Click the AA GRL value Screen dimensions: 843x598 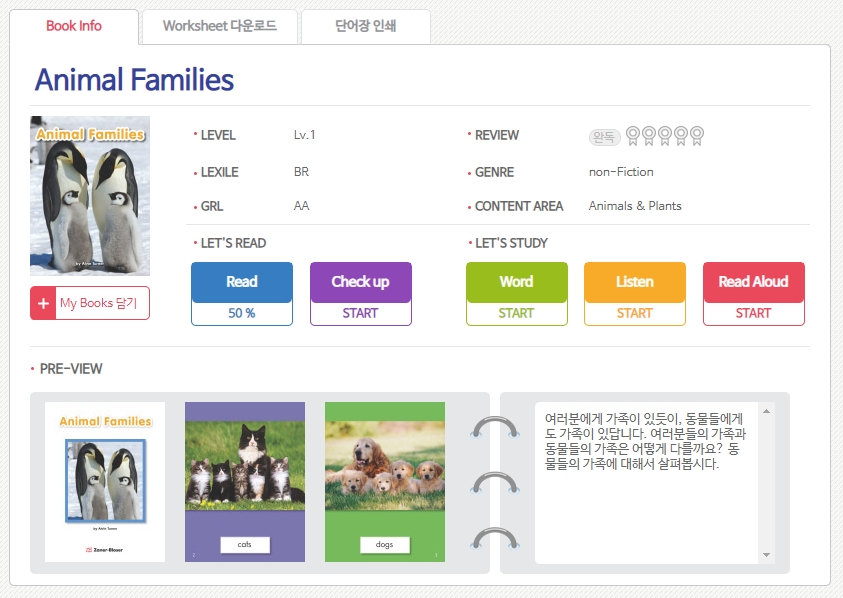301,205
